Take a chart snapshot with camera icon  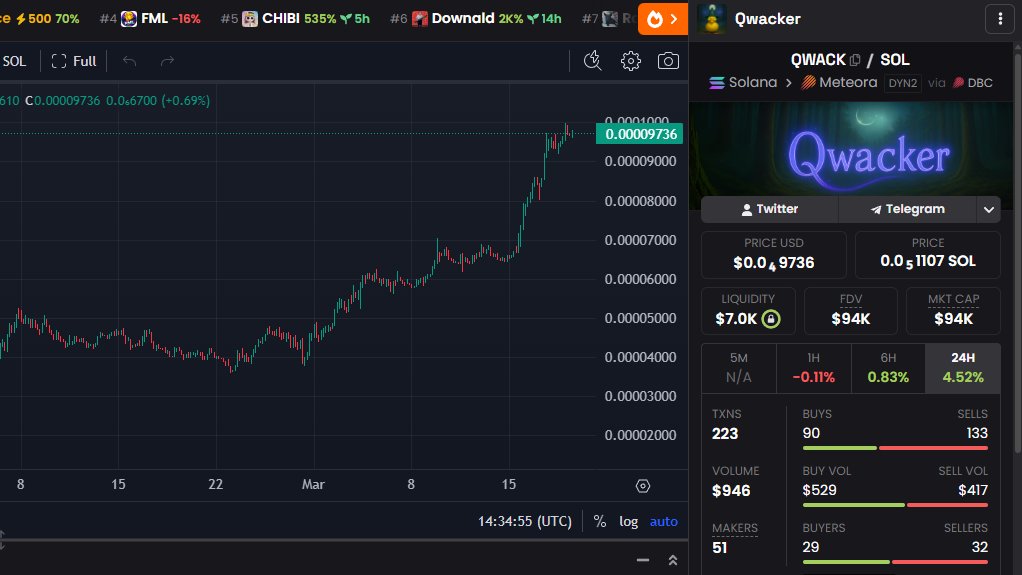point(668,61)
